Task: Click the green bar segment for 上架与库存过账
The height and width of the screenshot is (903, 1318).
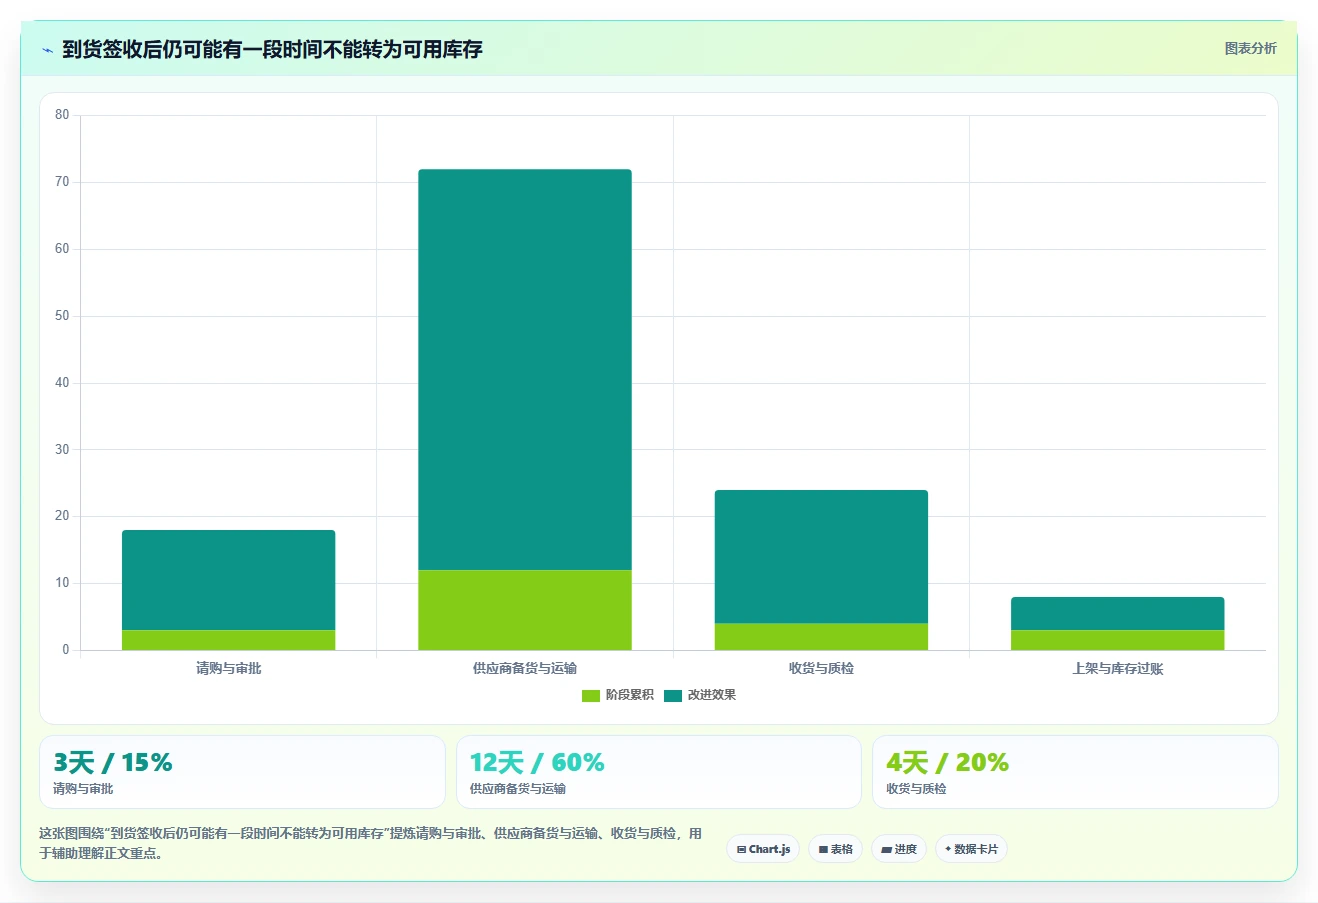Action: pyautogui.click(x=1117, y=640)
